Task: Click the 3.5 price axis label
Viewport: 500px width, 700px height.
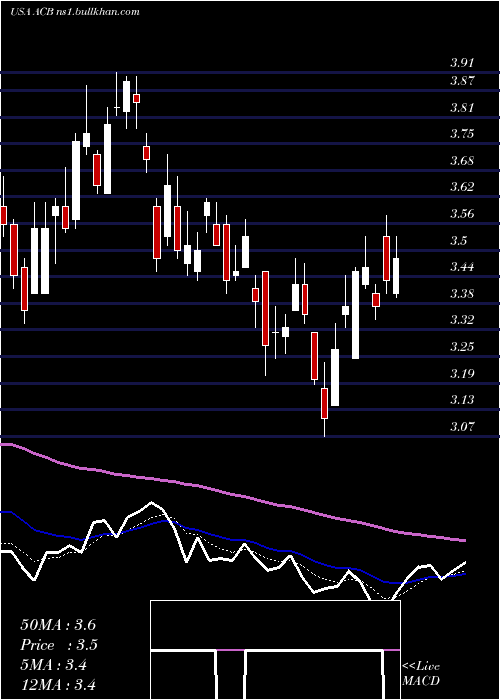Action: pyautogui.click(x=458, y=241)
